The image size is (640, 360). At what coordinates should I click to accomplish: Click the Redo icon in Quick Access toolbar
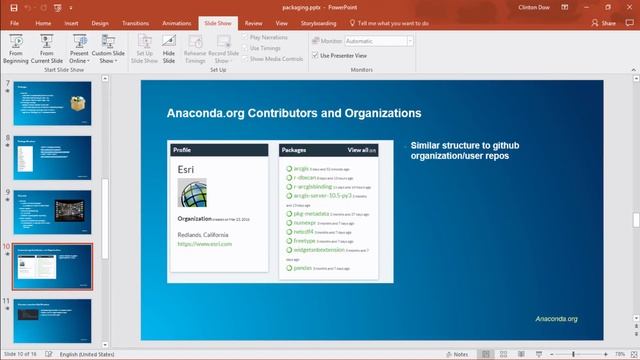coord(43,7)
